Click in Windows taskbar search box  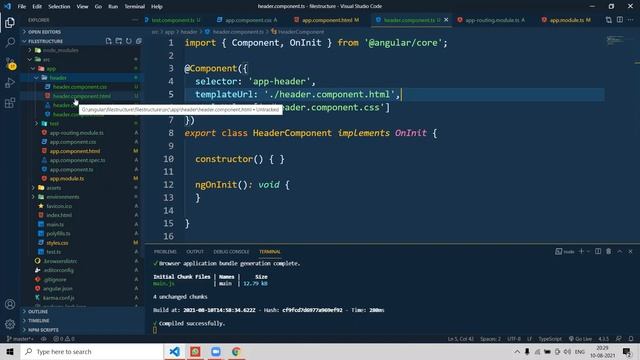(x=92, y=351)
